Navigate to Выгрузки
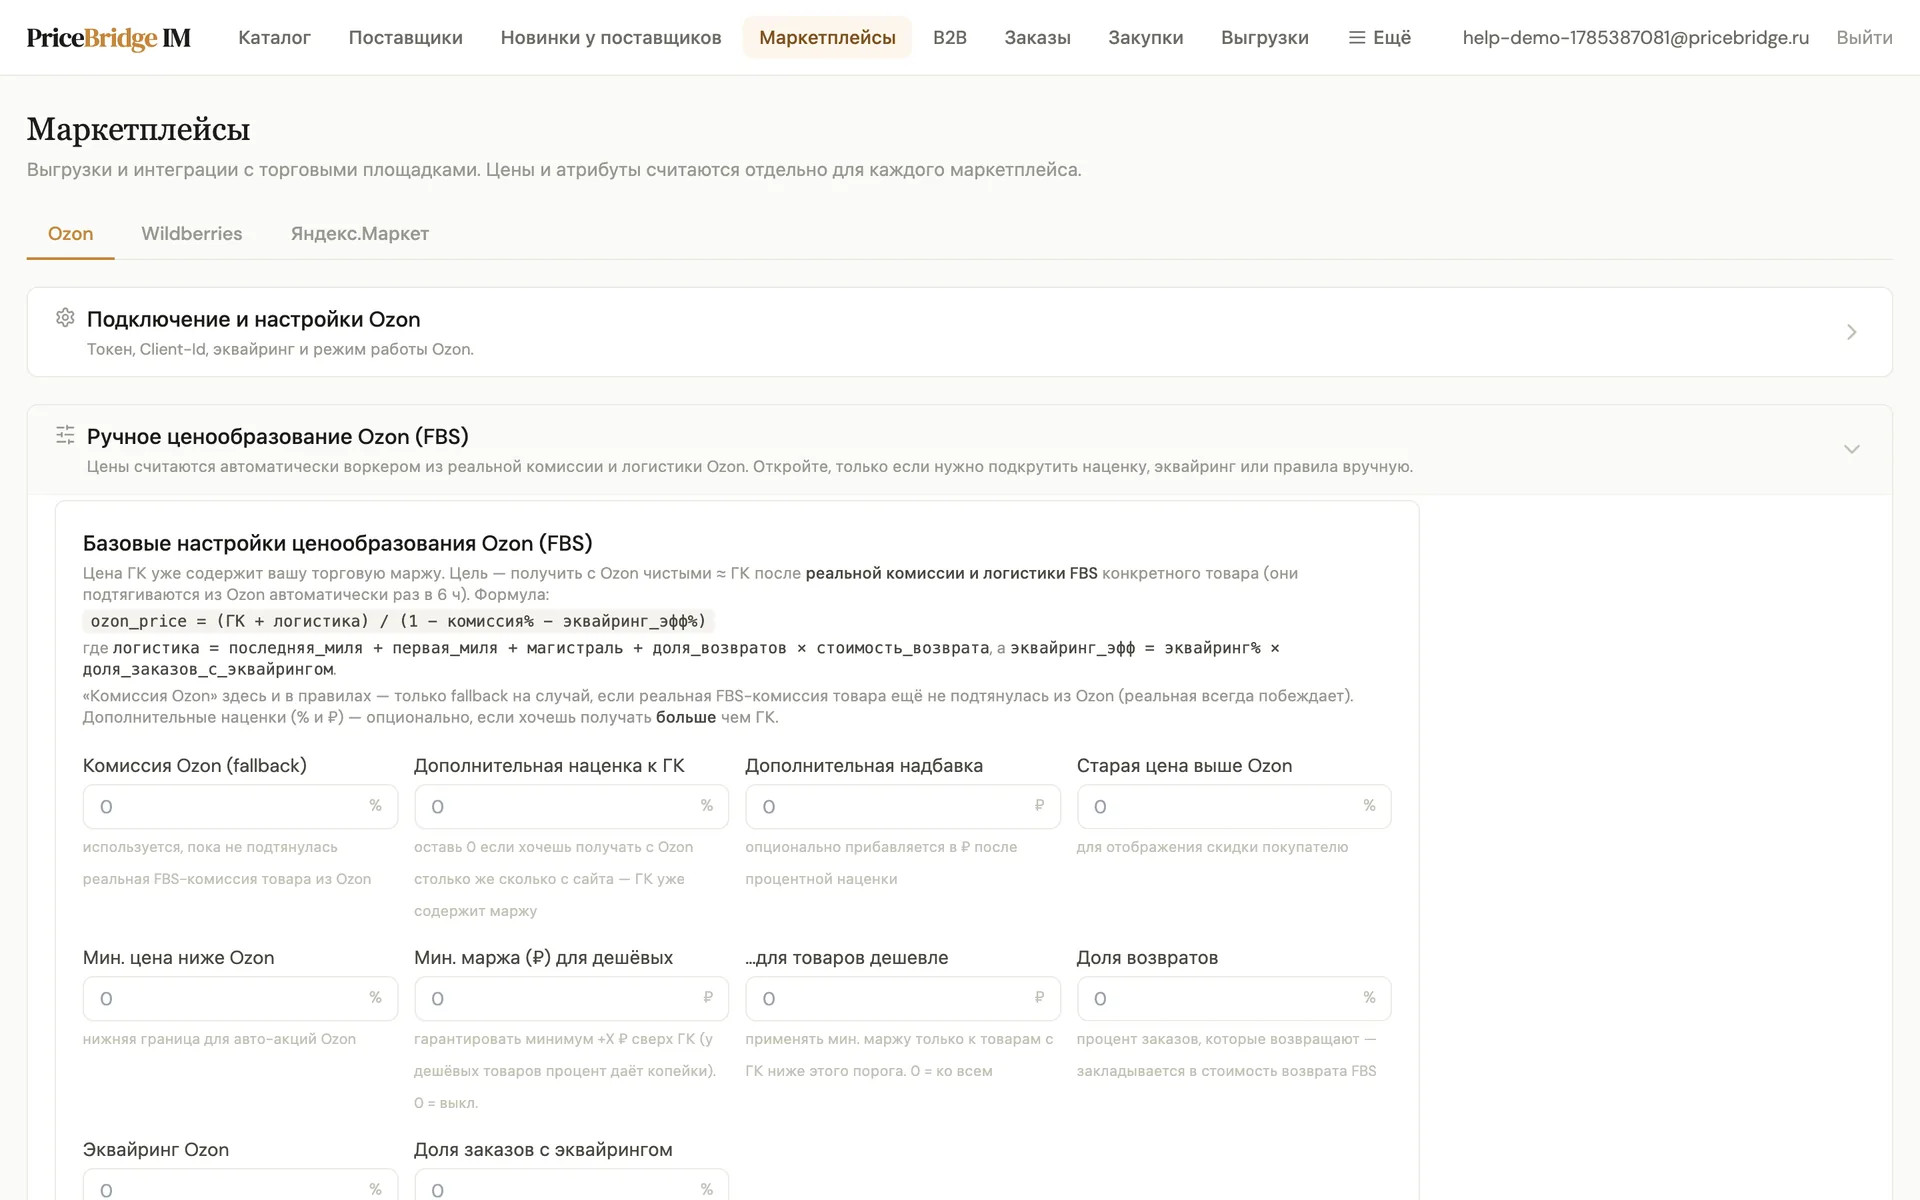 1264,38
